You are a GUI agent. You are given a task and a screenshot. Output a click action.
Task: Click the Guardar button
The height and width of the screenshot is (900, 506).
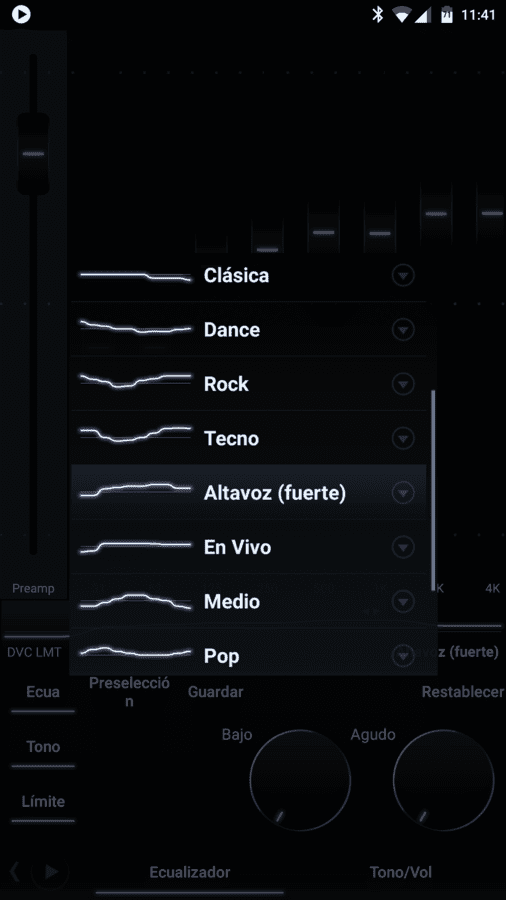pyautogui.click(x=216, y=692)
